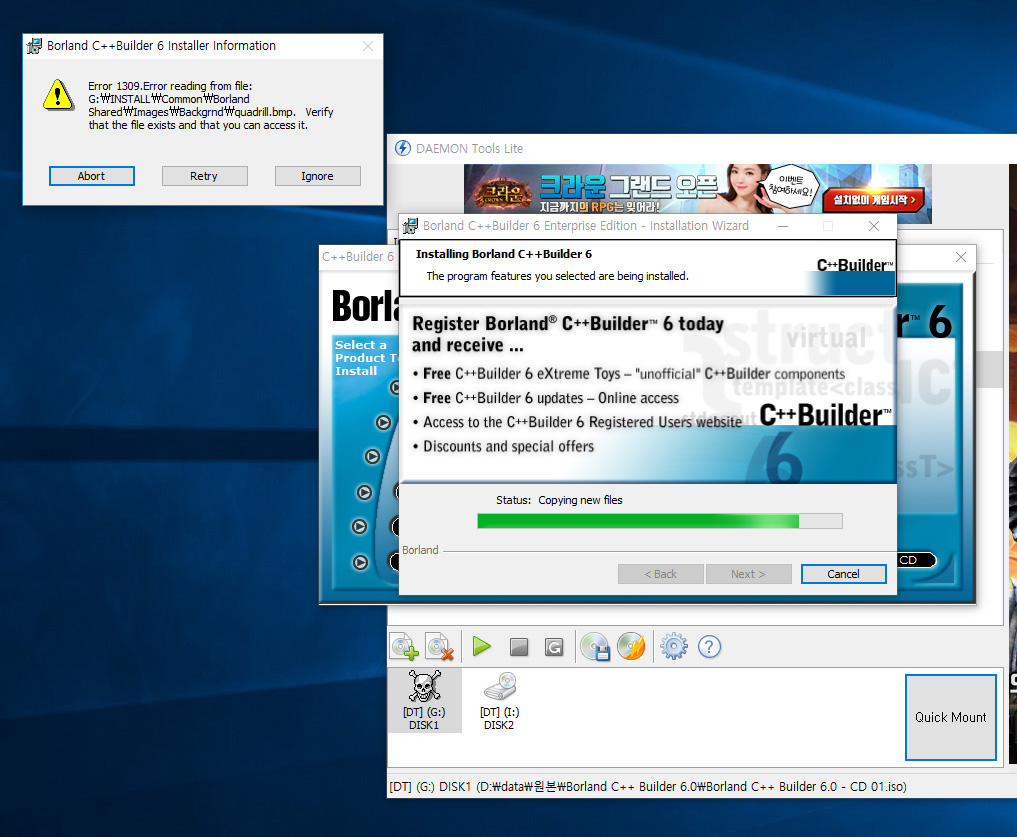The height and width of the screenshot is (837, 1017).
Task: Click the G toolbar icon beside stop
Action: coord(554,647)
